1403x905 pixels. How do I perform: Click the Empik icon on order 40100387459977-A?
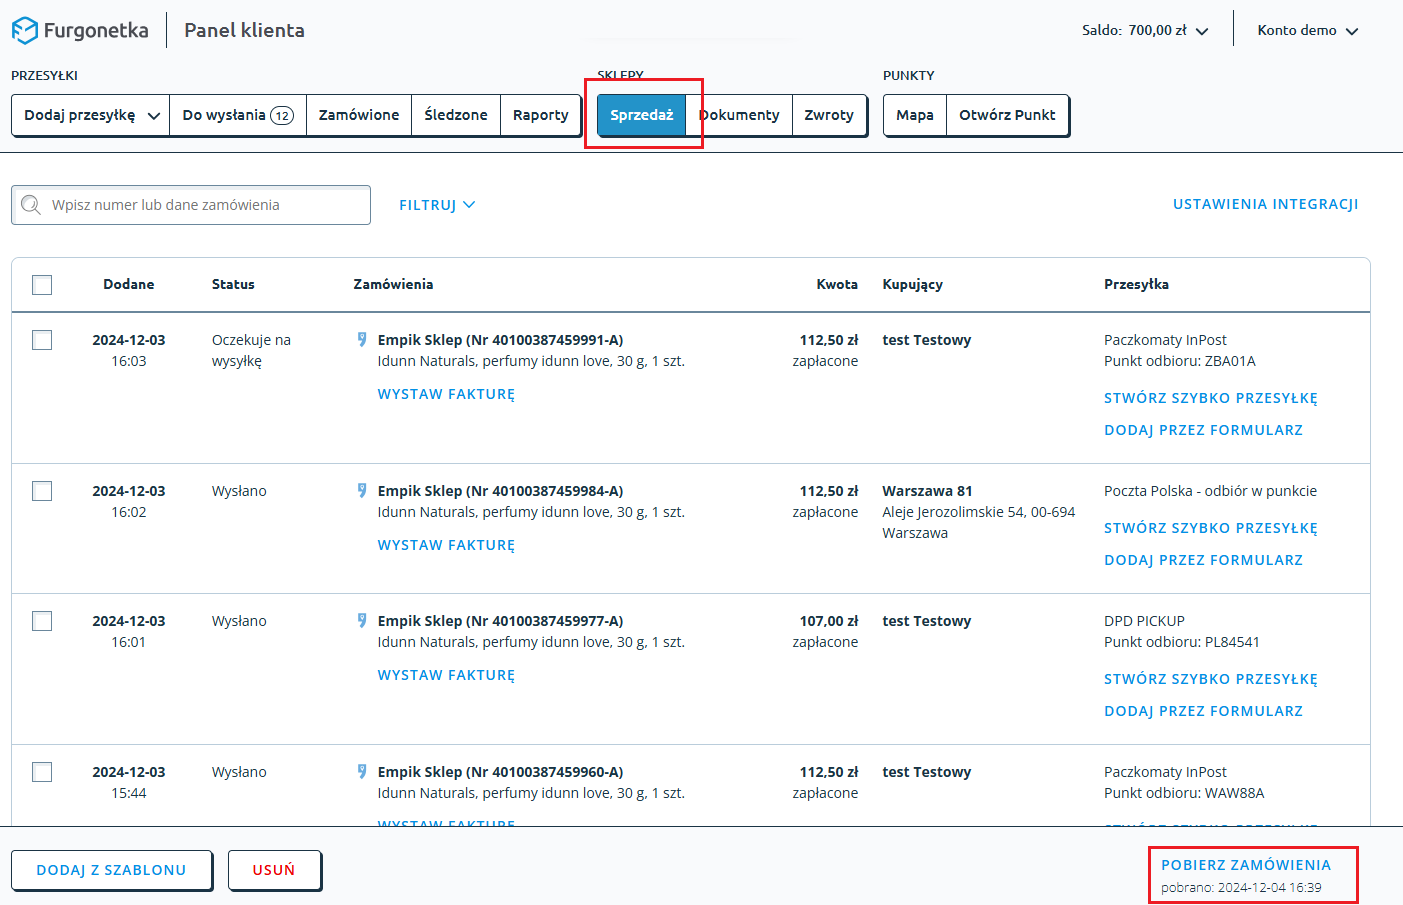pos(362,621)
